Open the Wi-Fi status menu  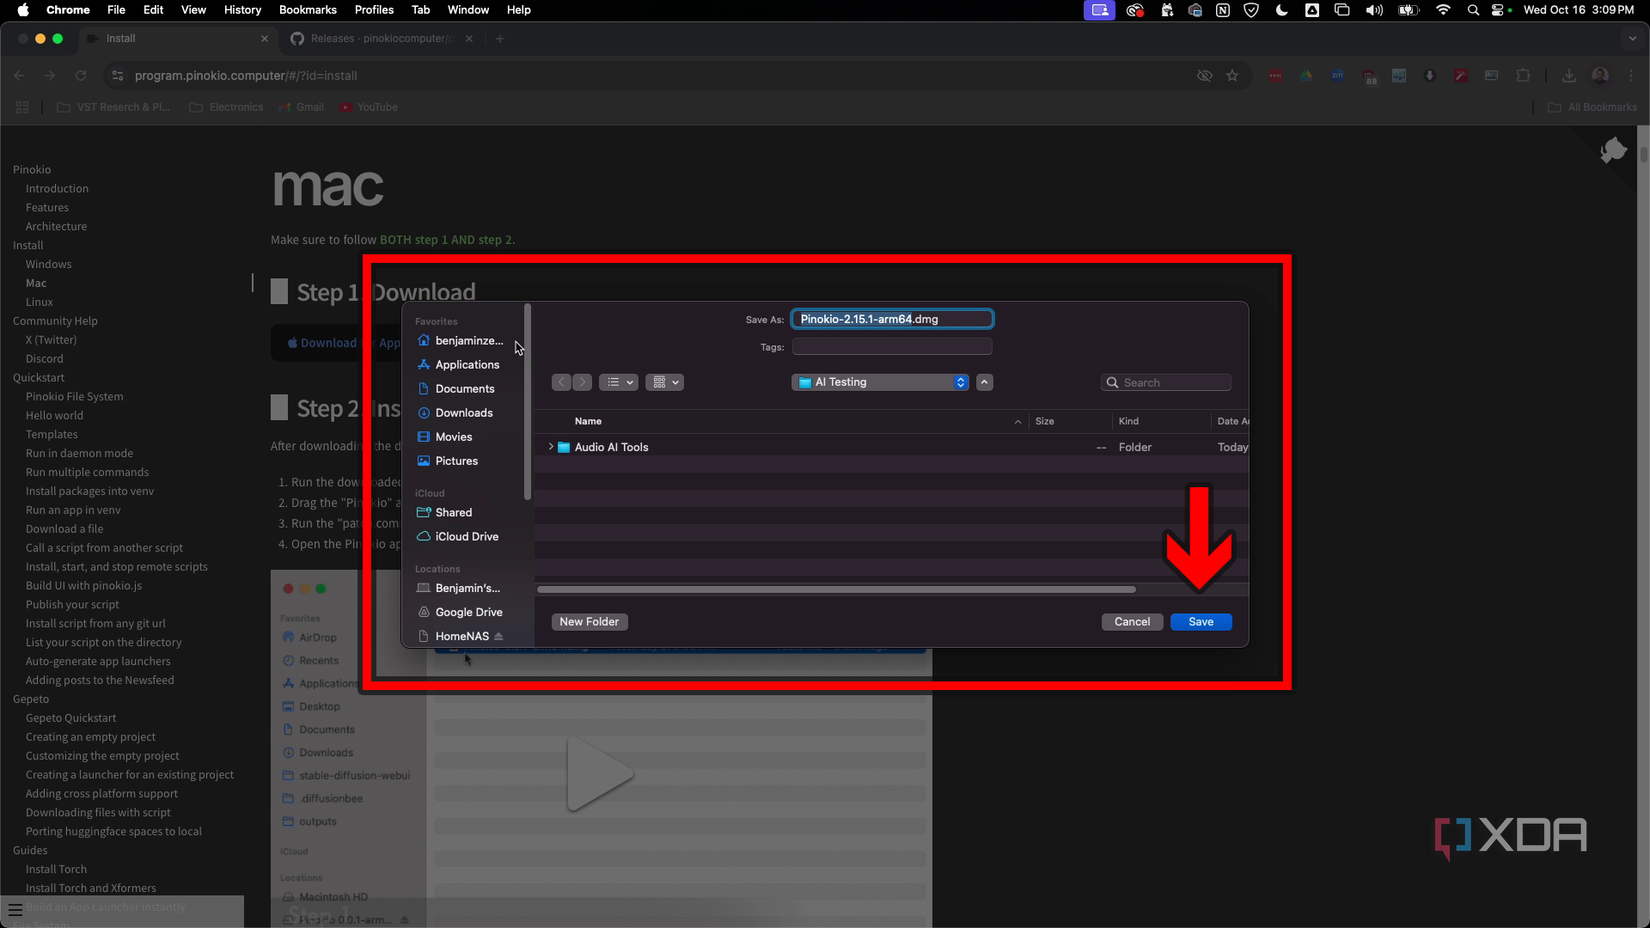click(1443, 10)
